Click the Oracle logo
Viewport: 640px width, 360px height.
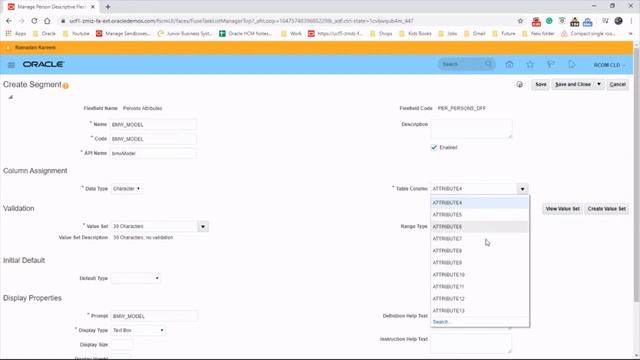(x=43, y=64)
